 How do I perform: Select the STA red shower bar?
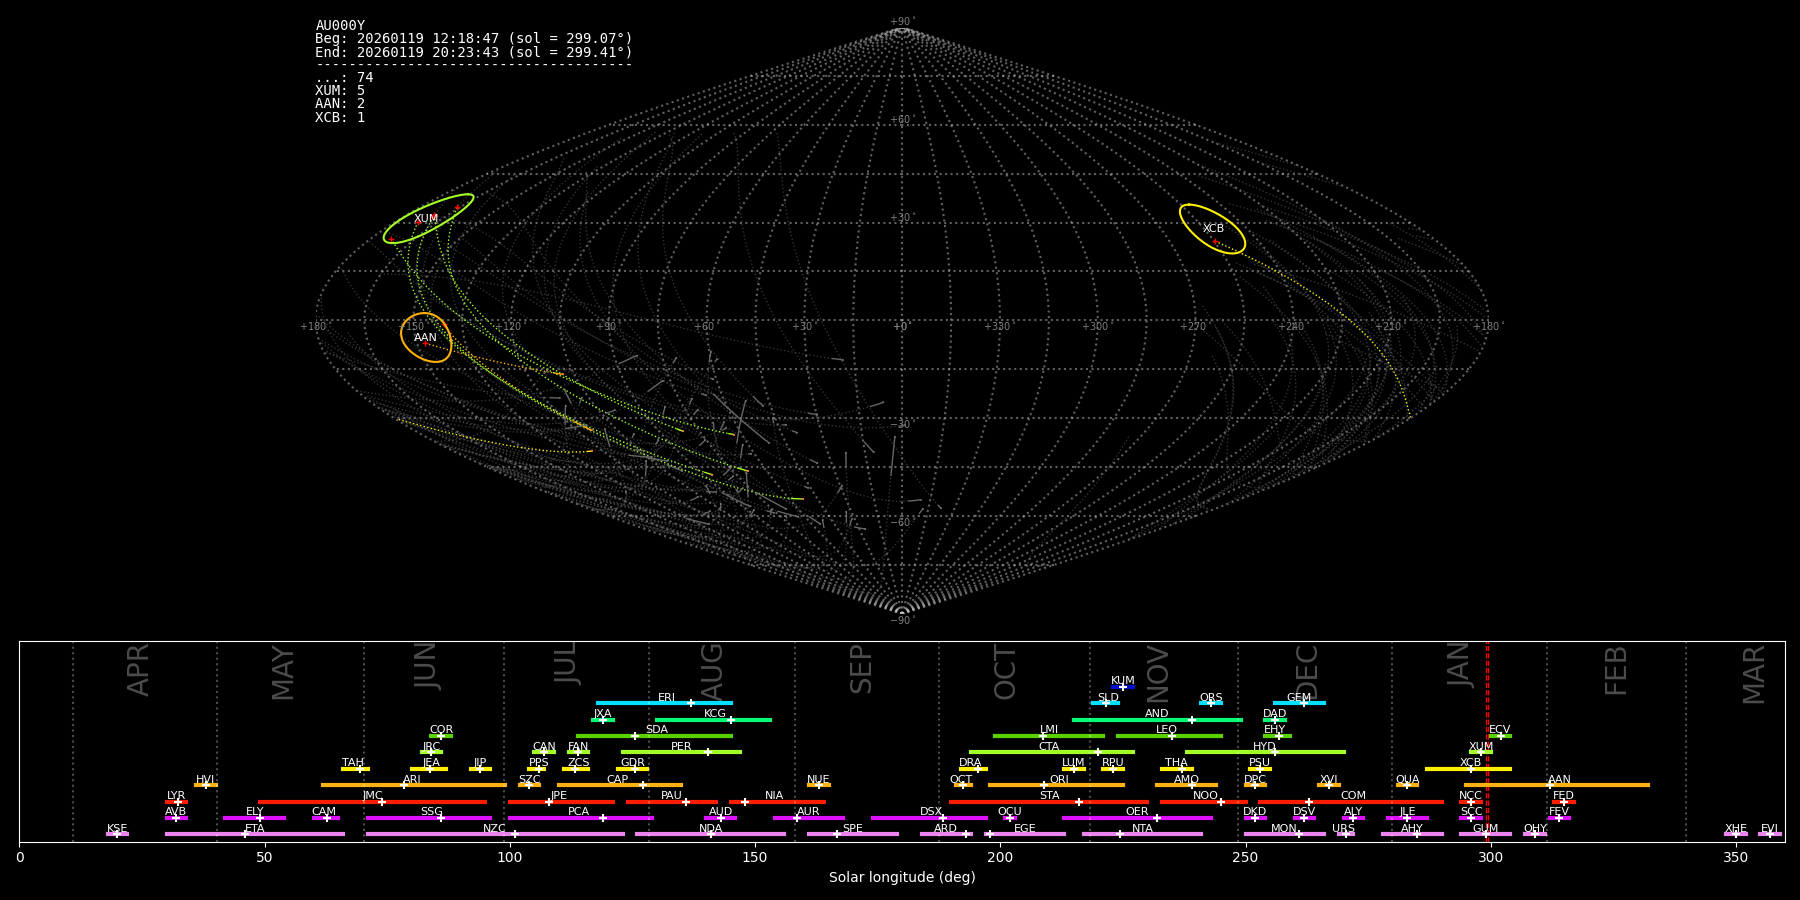coord(1049,802)
